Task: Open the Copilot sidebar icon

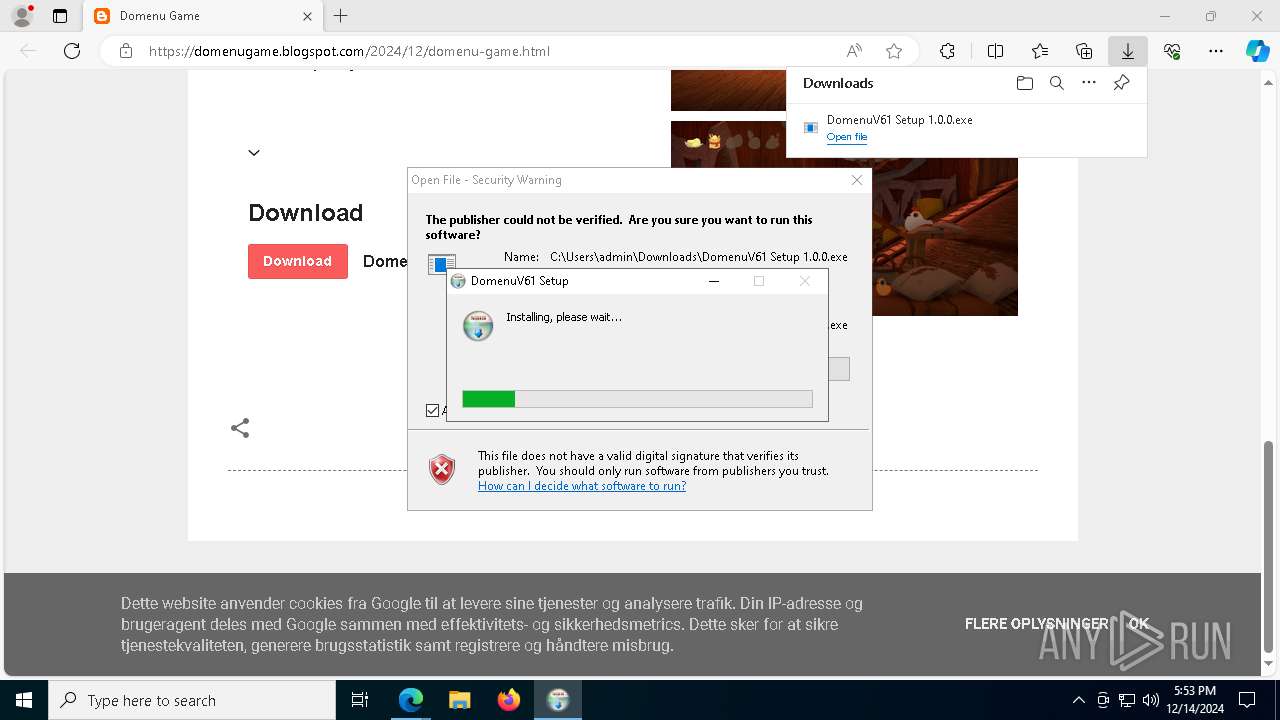Action: [x=1258, y=51]
